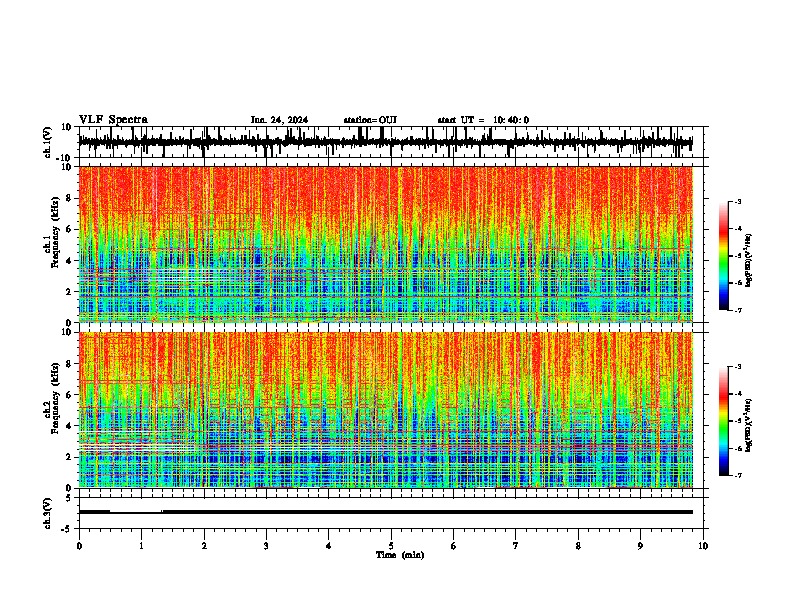Image resolution: width=792 pixels, height=612 pixels.
Task: Click the "0" tick on the time axis
Action: (x=79, y=546)
